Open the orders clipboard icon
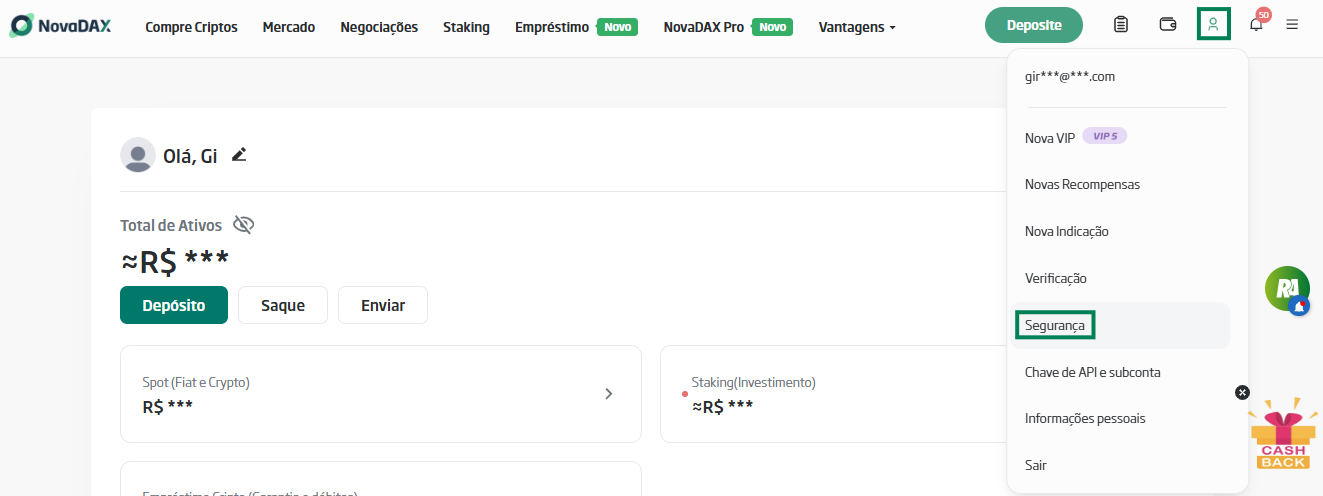This screenshot has width=1323, height=496. coord(1121,25)
